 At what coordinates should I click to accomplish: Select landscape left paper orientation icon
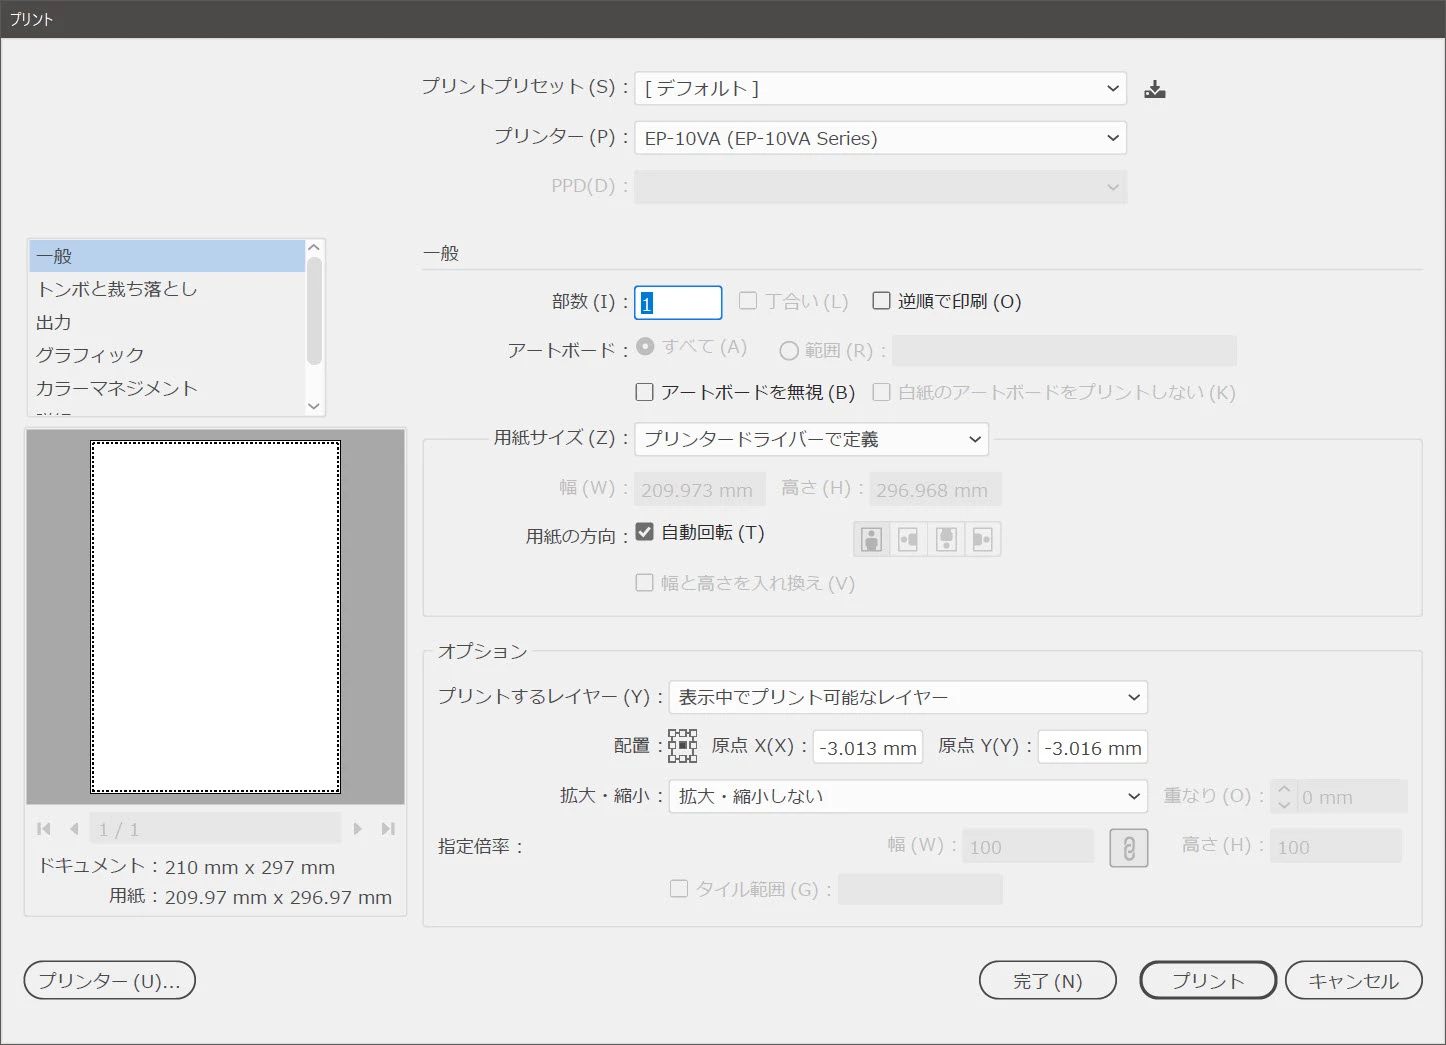pos(908,539)
